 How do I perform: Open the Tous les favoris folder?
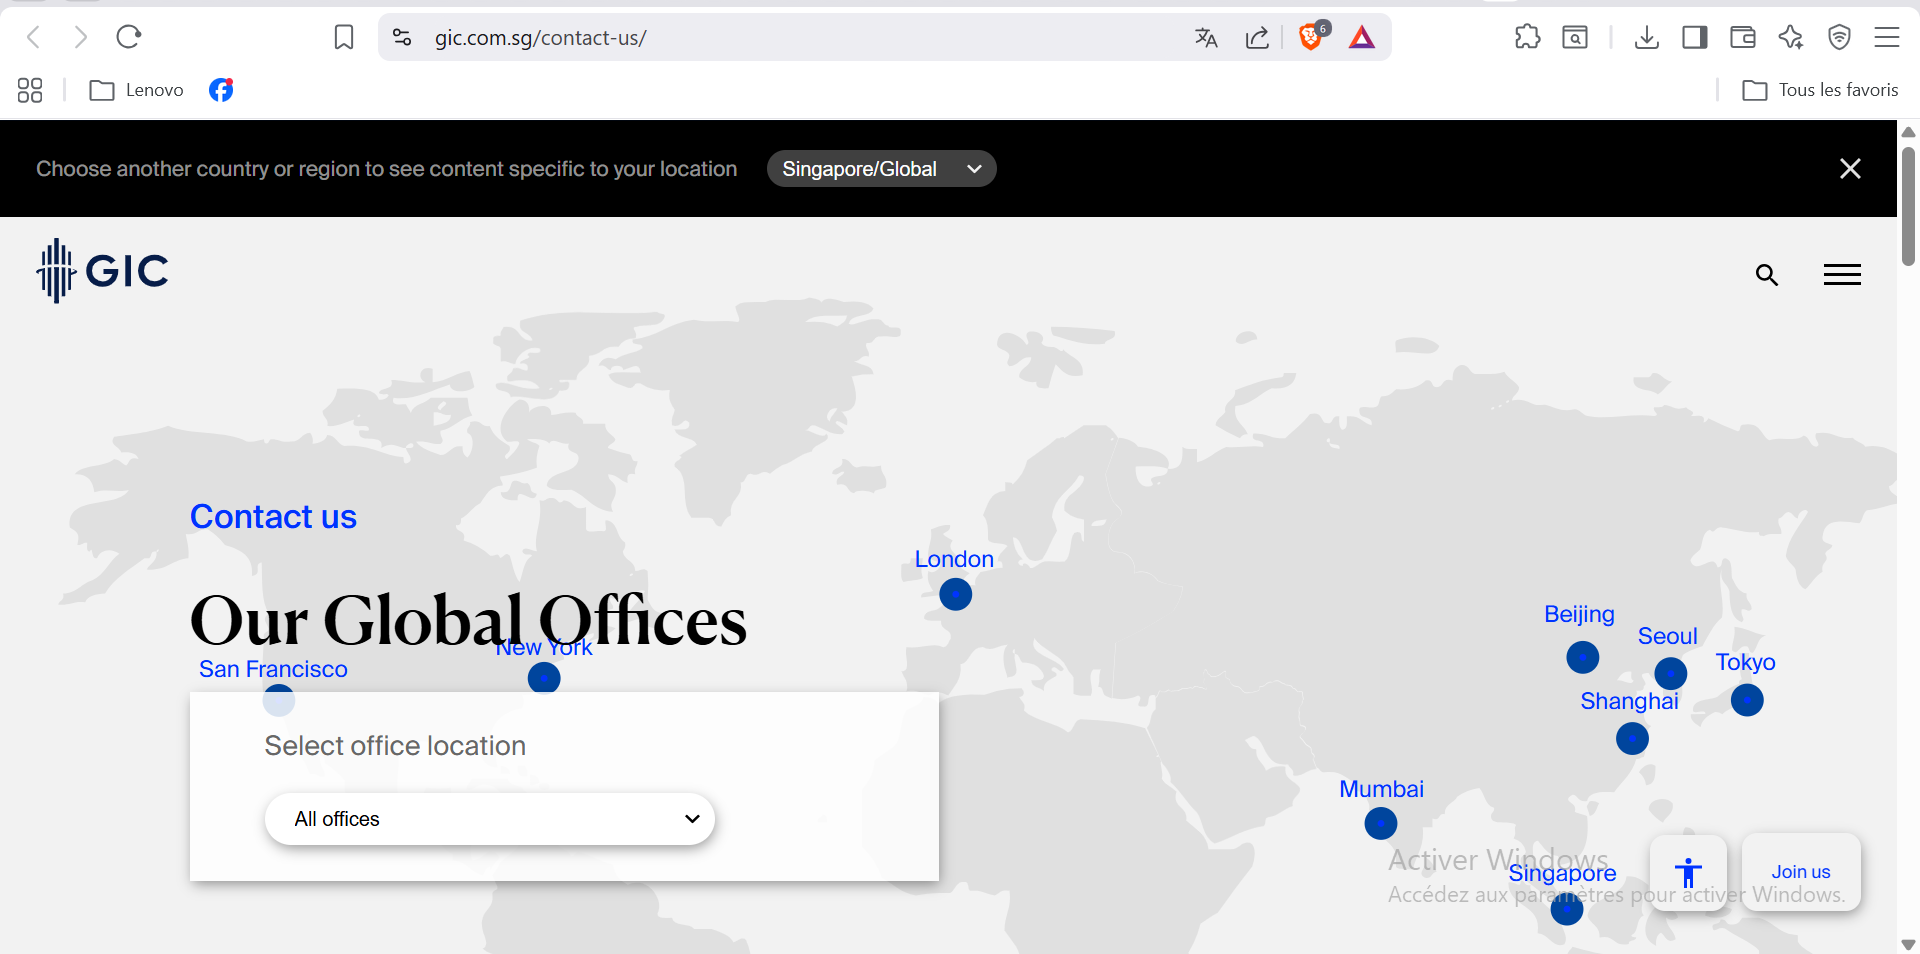point(1820,90)
